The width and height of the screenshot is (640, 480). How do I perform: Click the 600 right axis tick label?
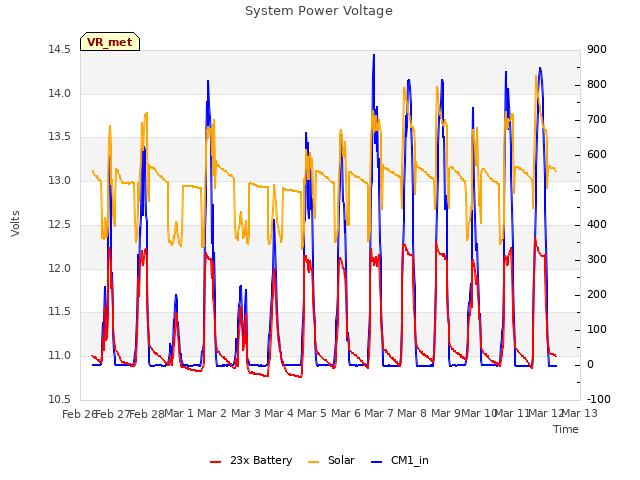click(x=597, y=155)
